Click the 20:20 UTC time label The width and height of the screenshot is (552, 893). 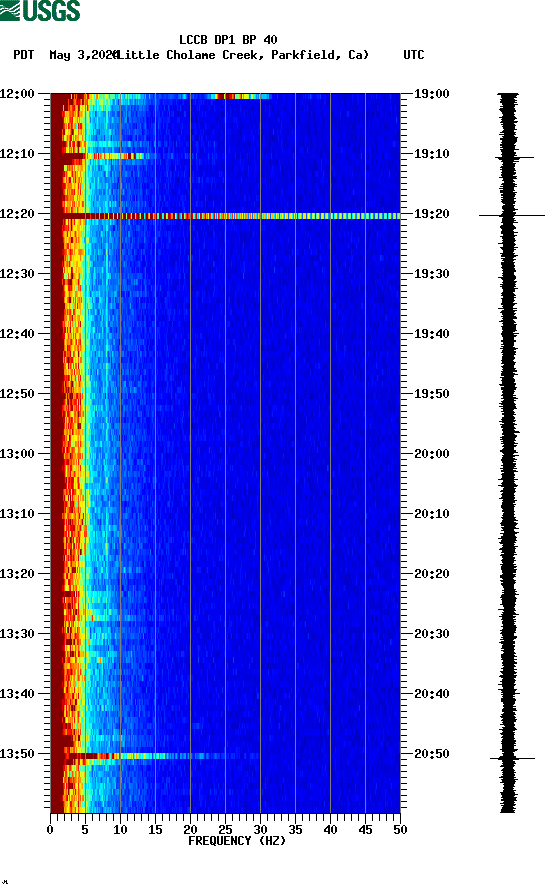point(432,574)
